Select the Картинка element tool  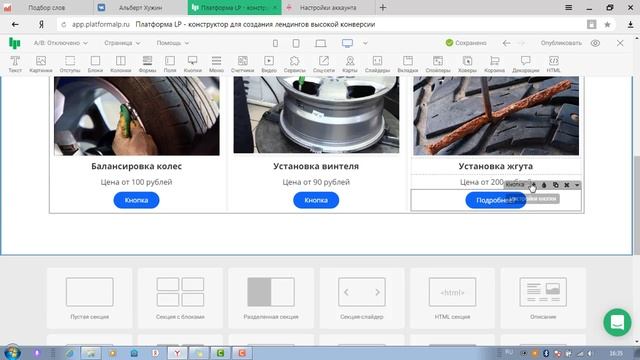point(41,64)
